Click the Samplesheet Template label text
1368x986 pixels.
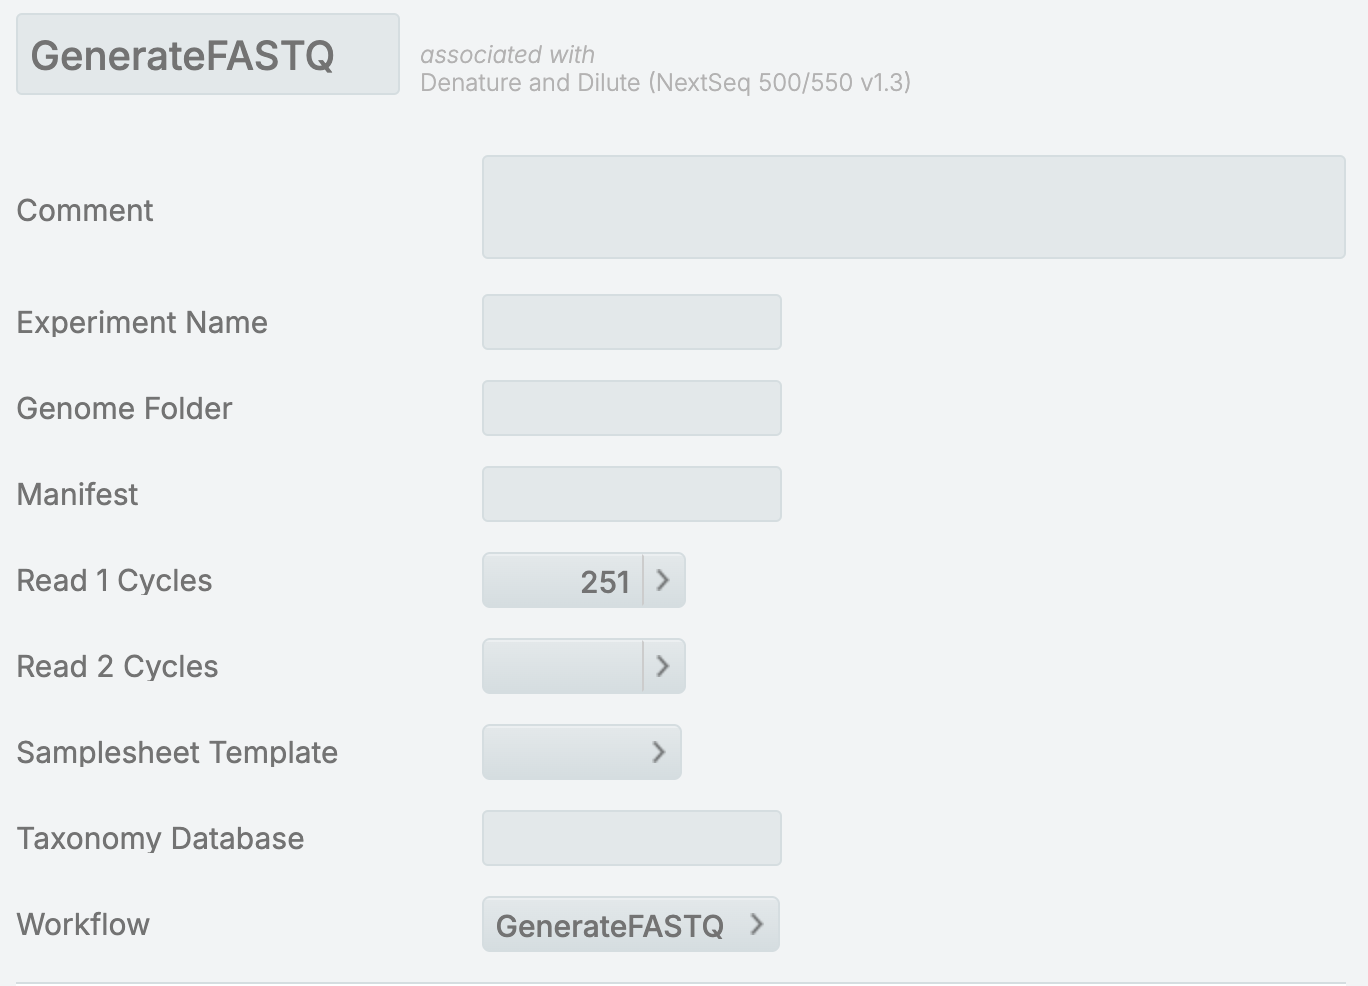pos(177,752)
